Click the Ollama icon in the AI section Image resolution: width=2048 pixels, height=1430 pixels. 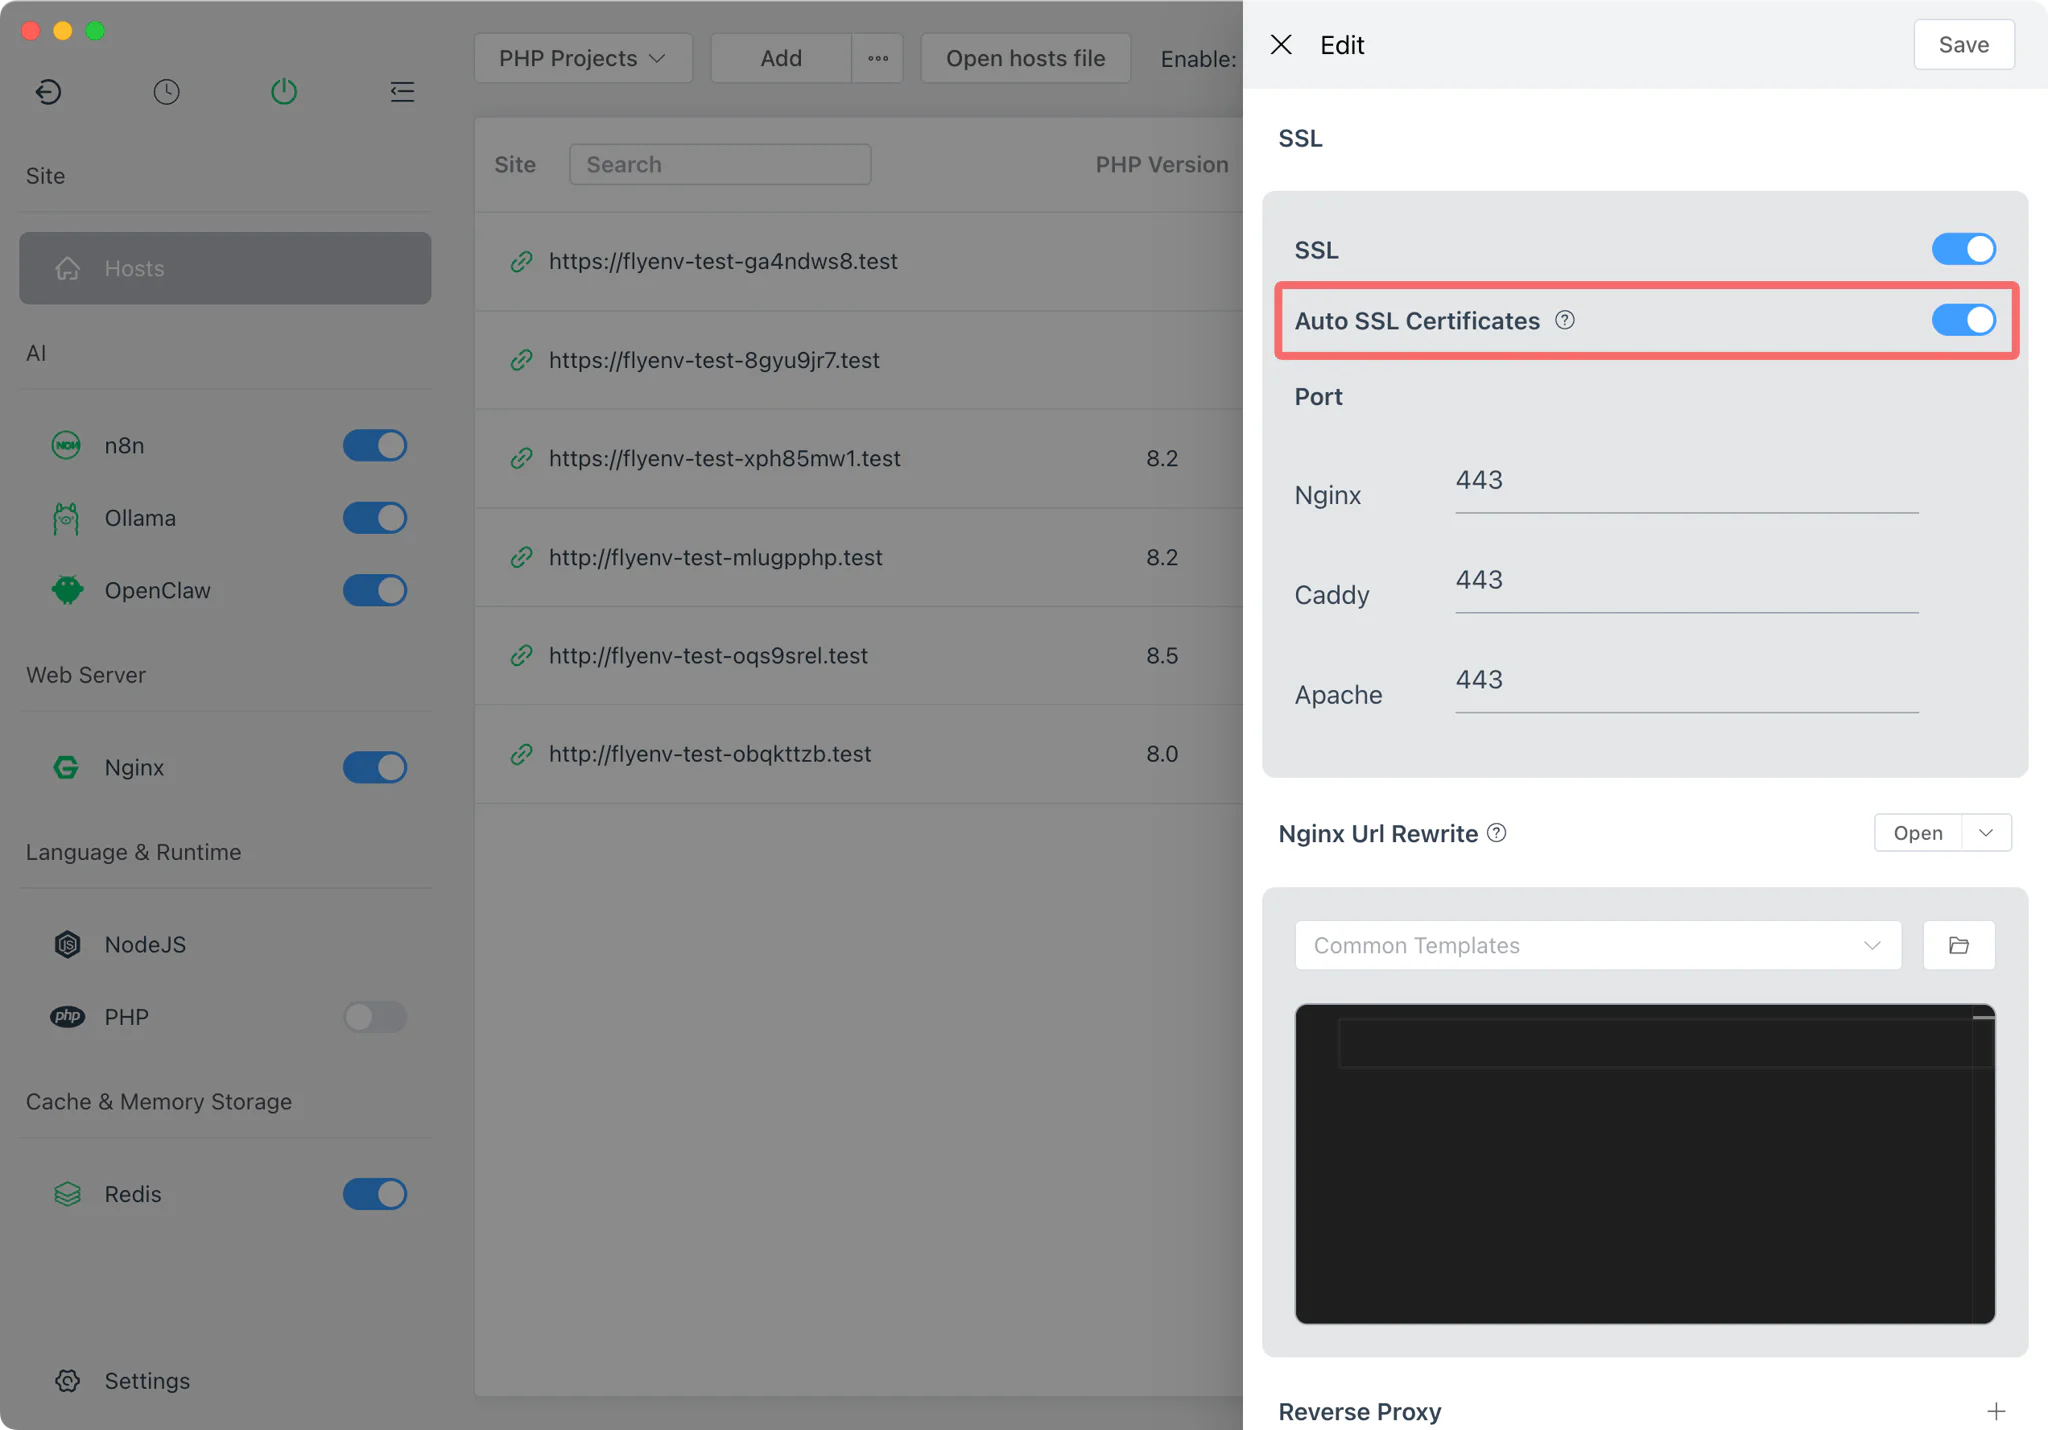[x=66, y=517]
